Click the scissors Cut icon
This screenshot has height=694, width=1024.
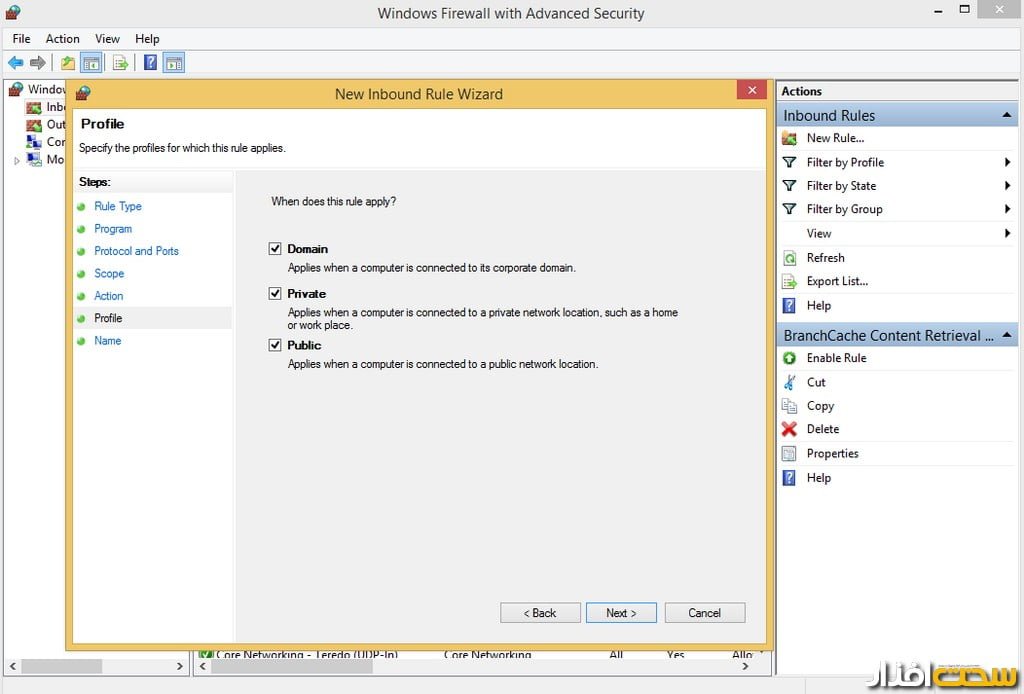[x=789, y=382]
